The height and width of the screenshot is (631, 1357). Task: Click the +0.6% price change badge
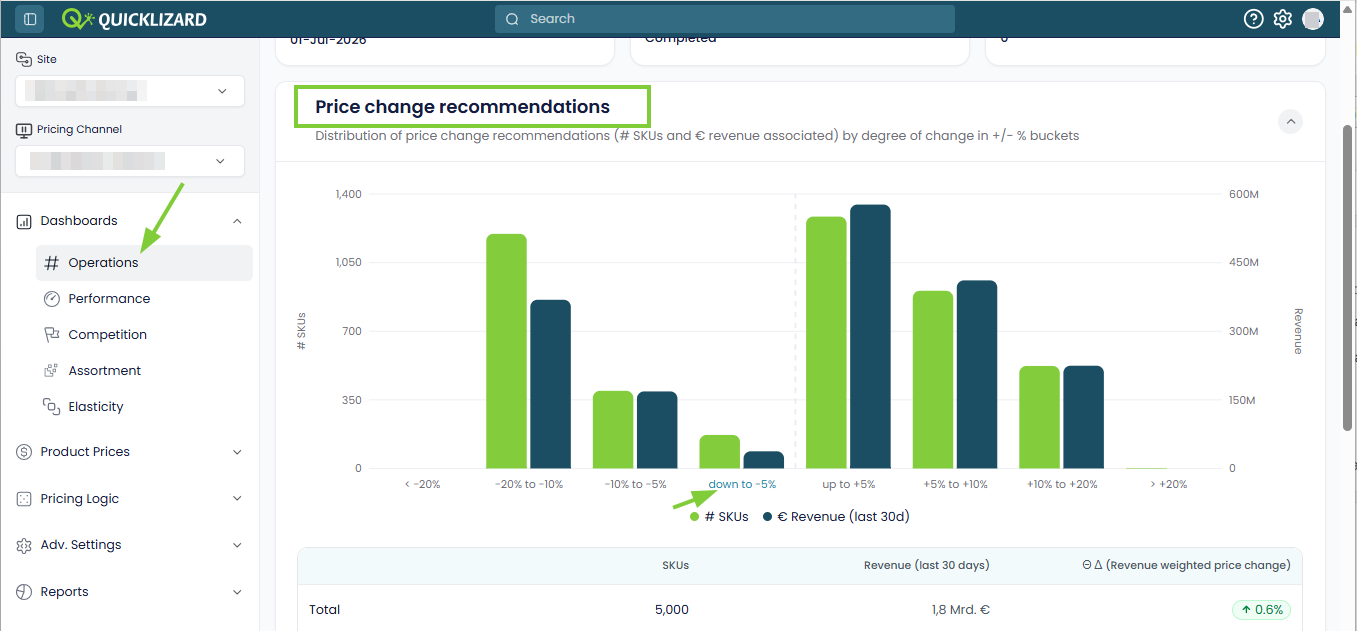1261,610
